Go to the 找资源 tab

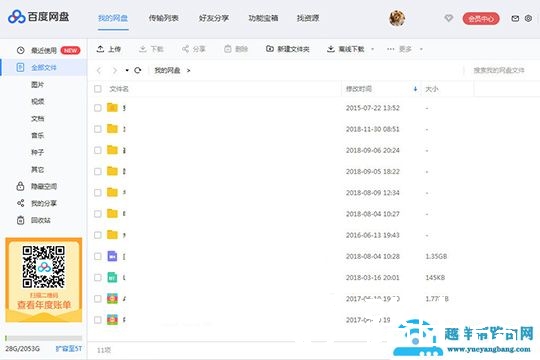pyautogui.click(x=308, y=18)
